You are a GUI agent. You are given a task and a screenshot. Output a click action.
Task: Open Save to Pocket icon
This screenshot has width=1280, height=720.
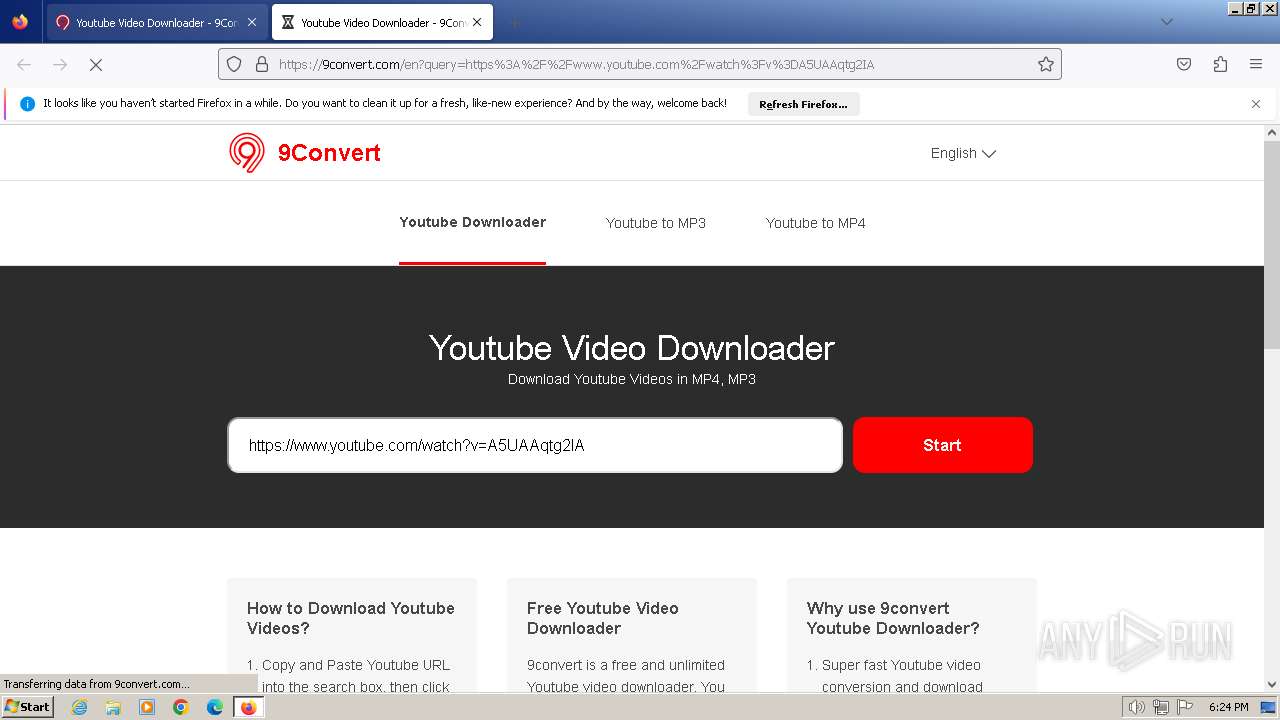[1184, 64]
